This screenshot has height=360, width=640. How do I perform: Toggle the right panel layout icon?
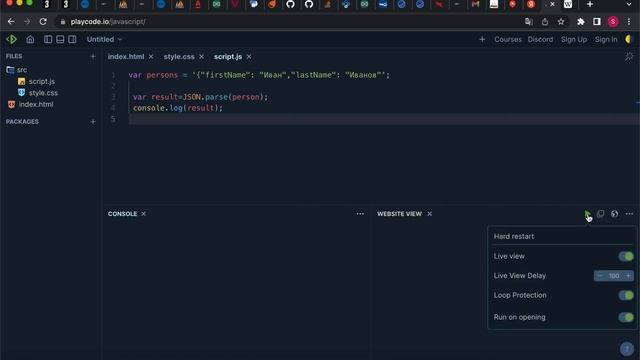click(72, 39)
